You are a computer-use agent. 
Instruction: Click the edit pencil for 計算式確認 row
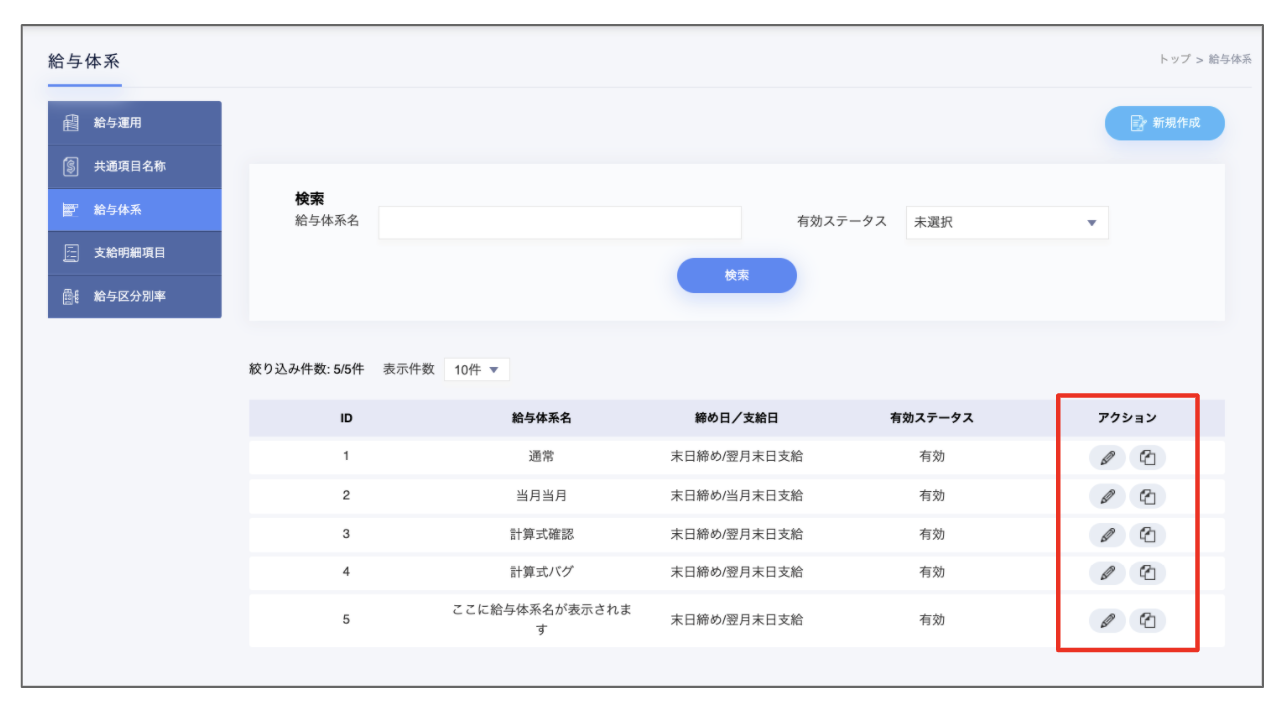[1107, 535]
